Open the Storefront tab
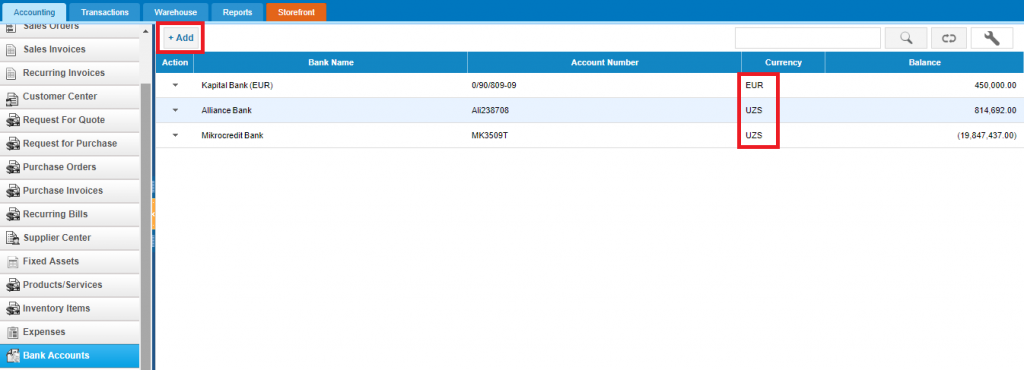Viewport: 1024px width, 370px height. click(296, 12)
